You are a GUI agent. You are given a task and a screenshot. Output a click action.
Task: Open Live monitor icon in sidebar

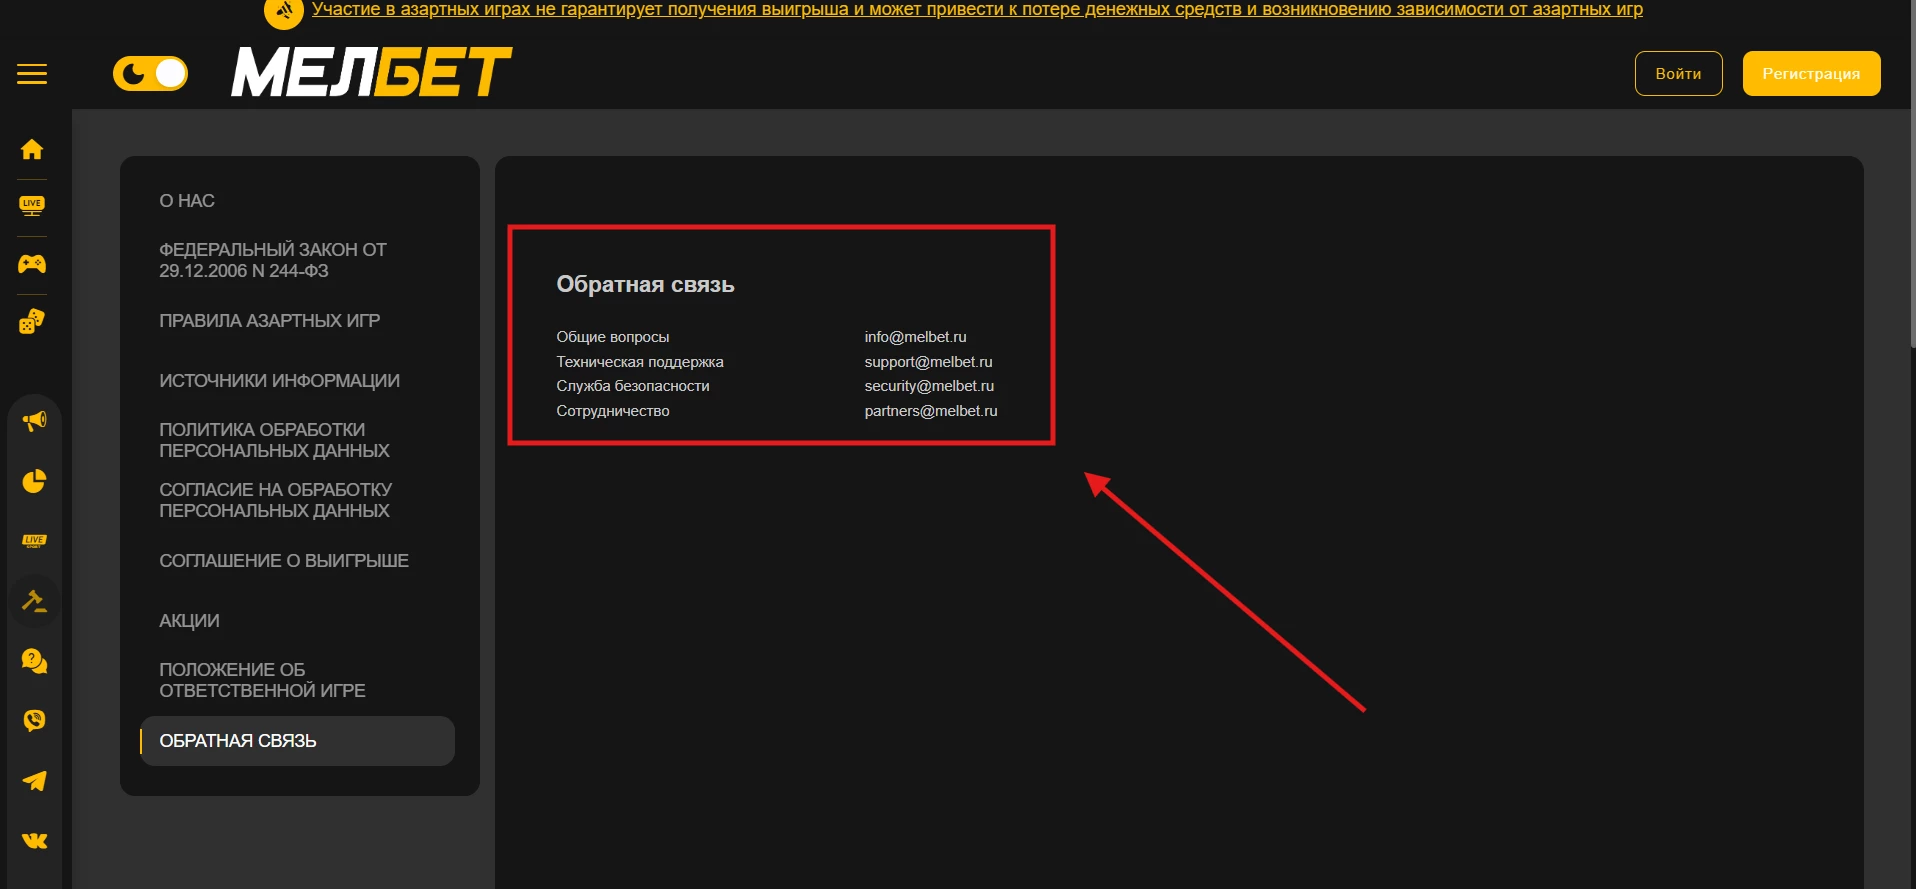point(32,205)
